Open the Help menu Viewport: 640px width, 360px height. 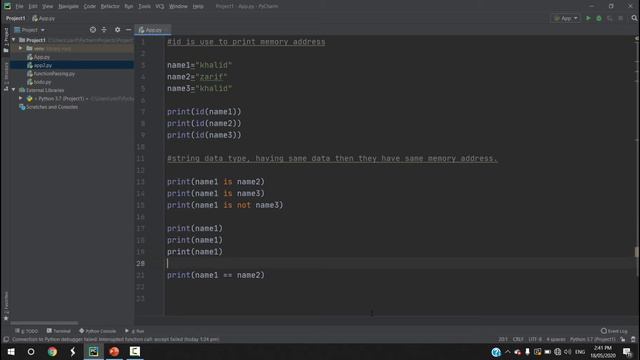click(198, 6)
